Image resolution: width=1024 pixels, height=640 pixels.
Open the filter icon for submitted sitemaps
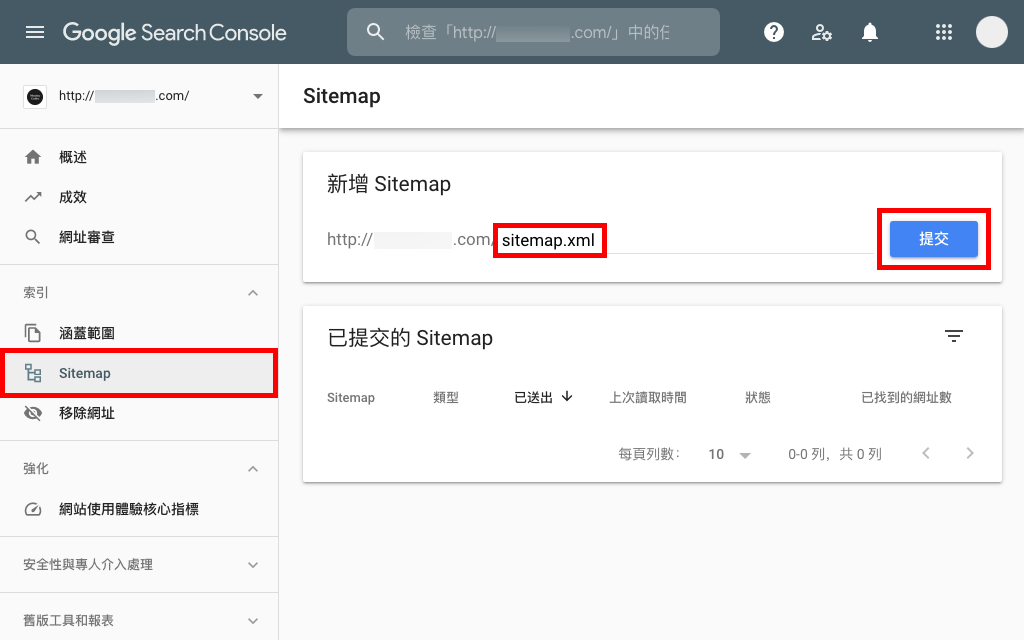(x=953, y=336)
